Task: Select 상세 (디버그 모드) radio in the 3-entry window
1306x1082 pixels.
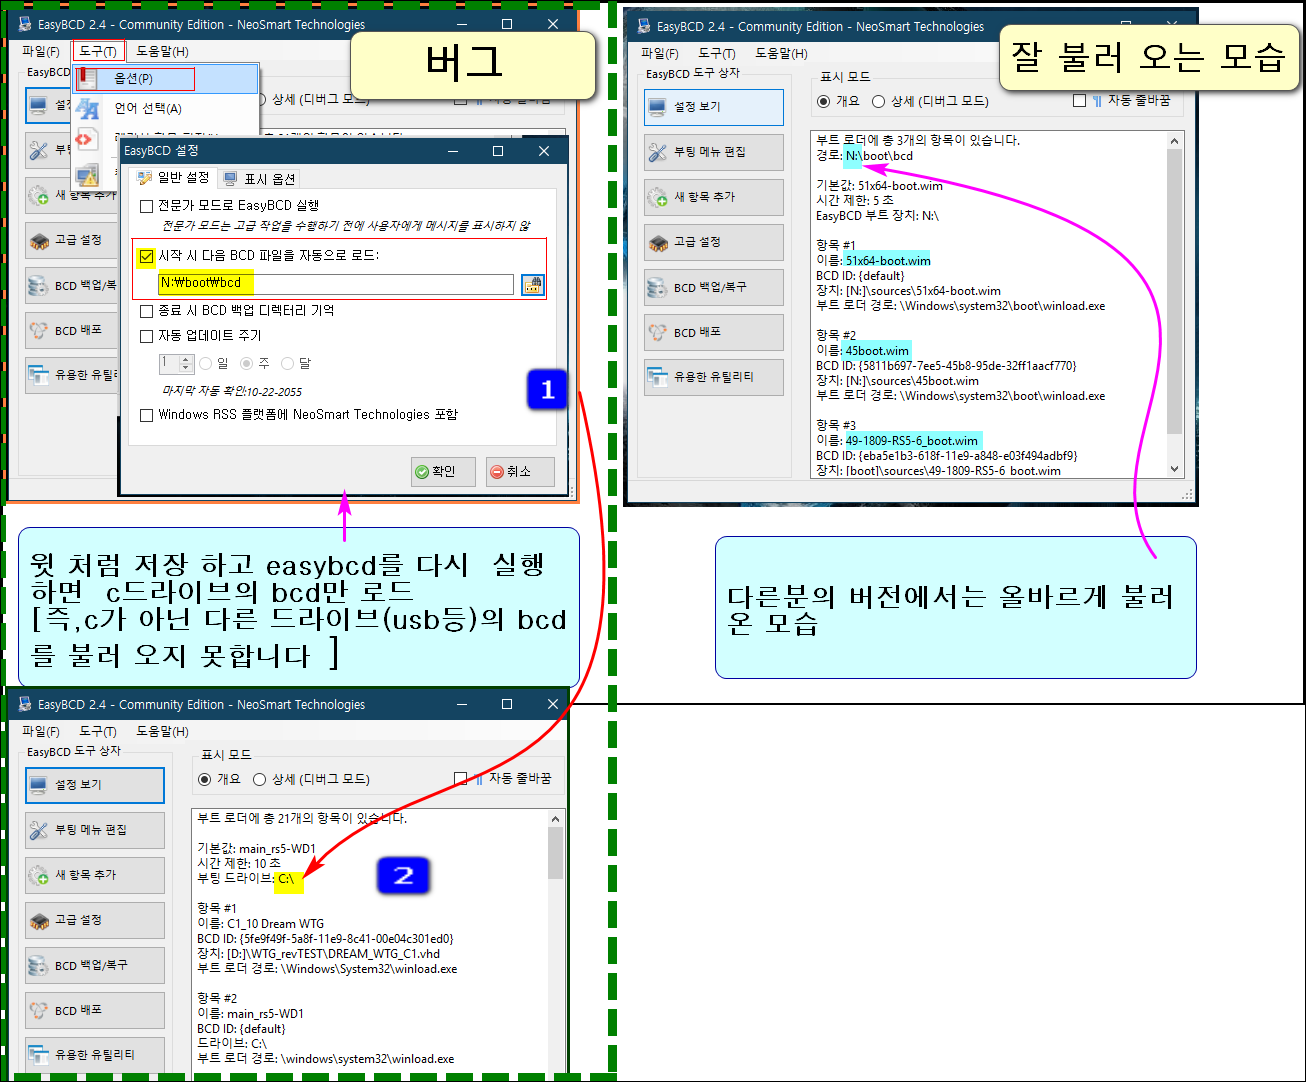Action: coord(878,101)
